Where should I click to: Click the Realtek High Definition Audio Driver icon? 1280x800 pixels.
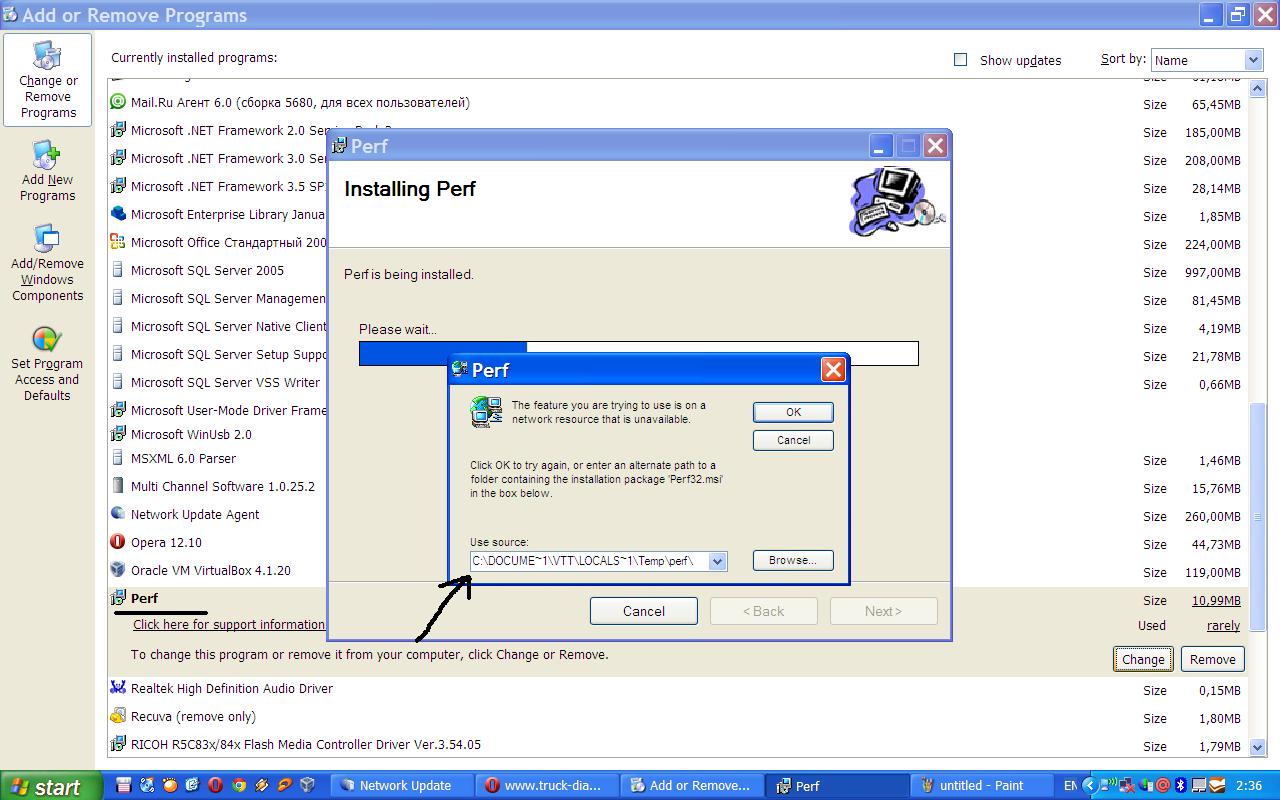118,688
